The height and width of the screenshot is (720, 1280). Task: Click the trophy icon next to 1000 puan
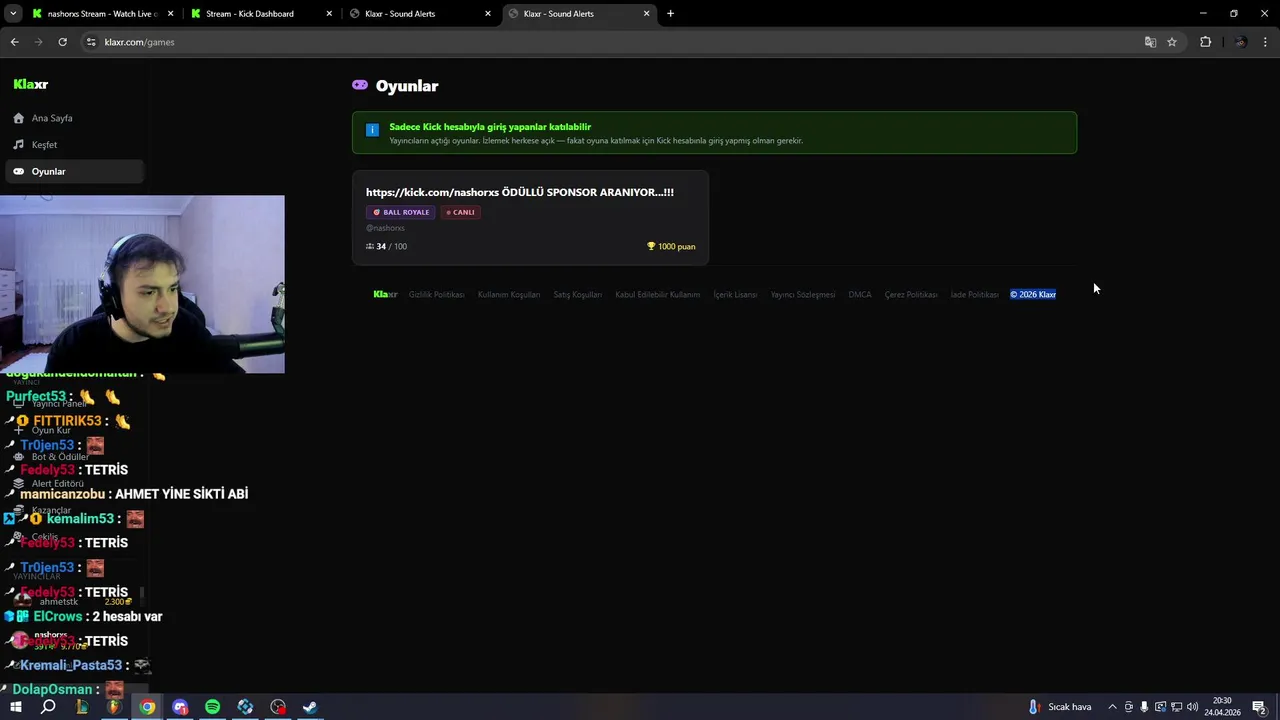(x=651, y=246)
